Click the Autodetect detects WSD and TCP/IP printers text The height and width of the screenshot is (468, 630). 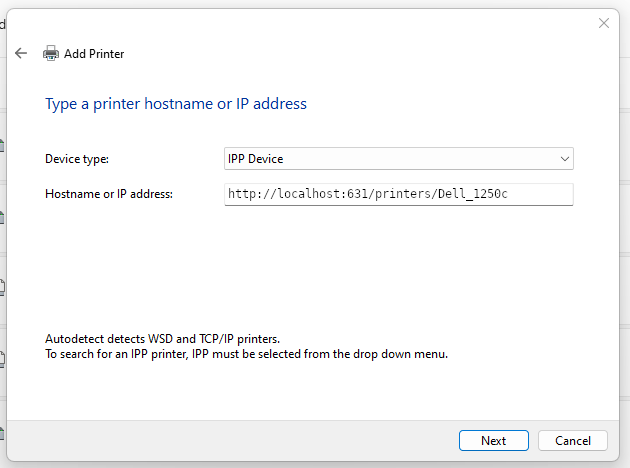point(162,339)
